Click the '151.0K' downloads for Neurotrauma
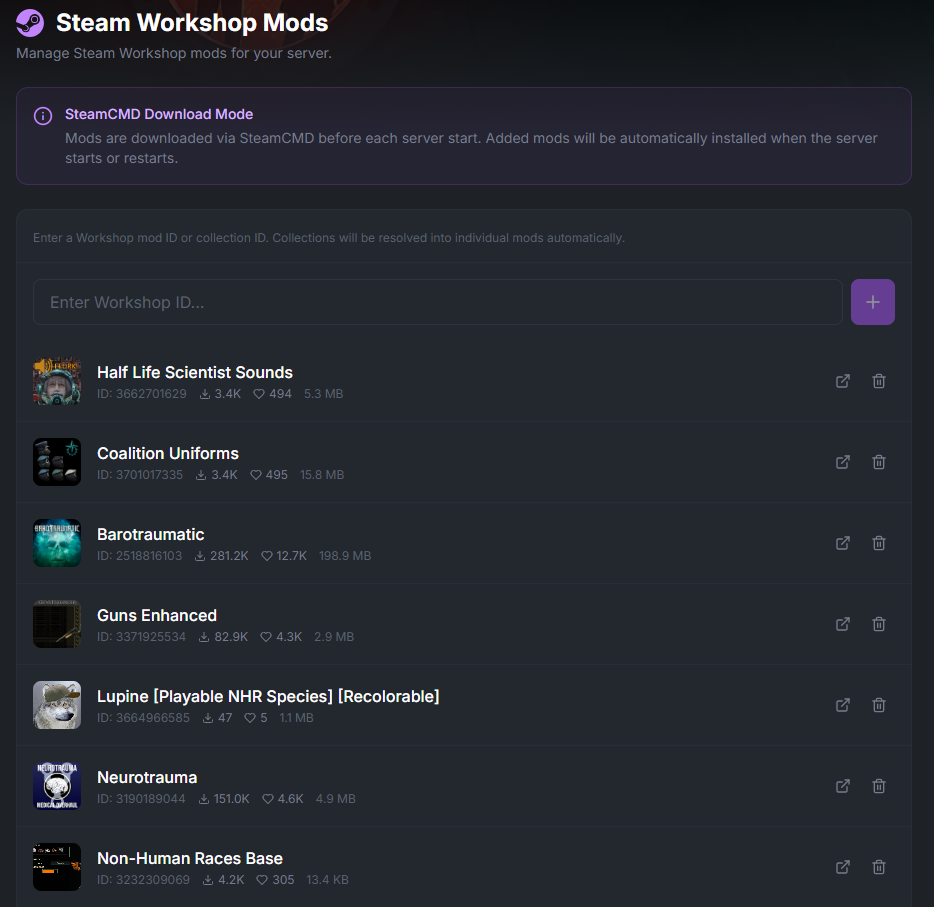Image resolution: width=934 pixels, height=907 pixels. pyautogui.click(x=232, y=799)
